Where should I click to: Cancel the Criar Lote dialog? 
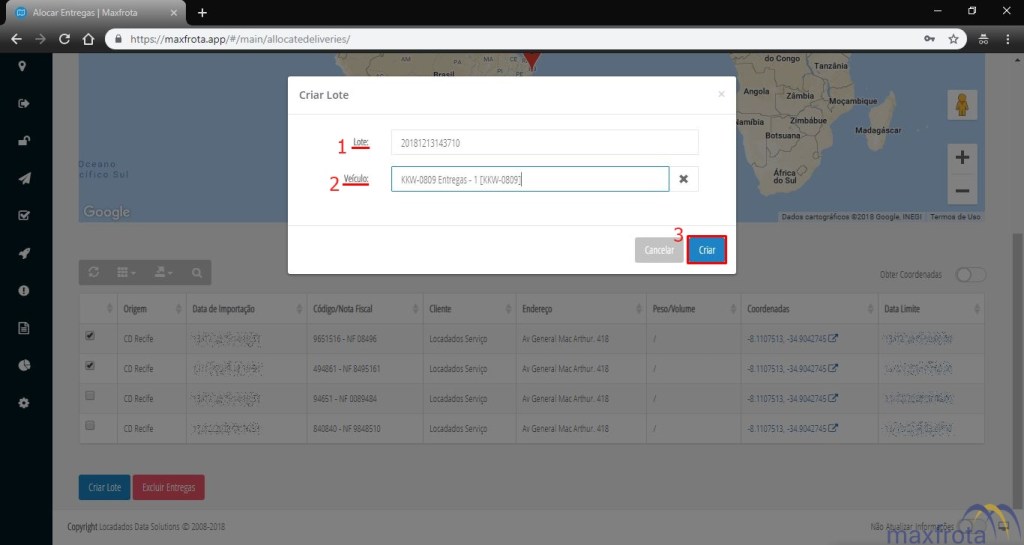pos(658,250)
